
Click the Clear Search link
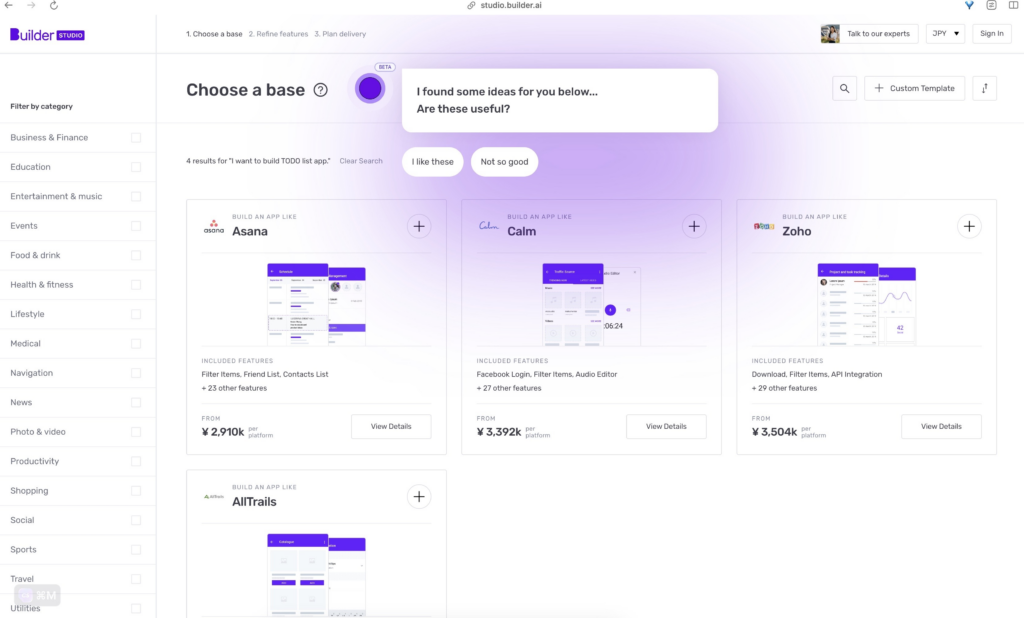[361, 161]
